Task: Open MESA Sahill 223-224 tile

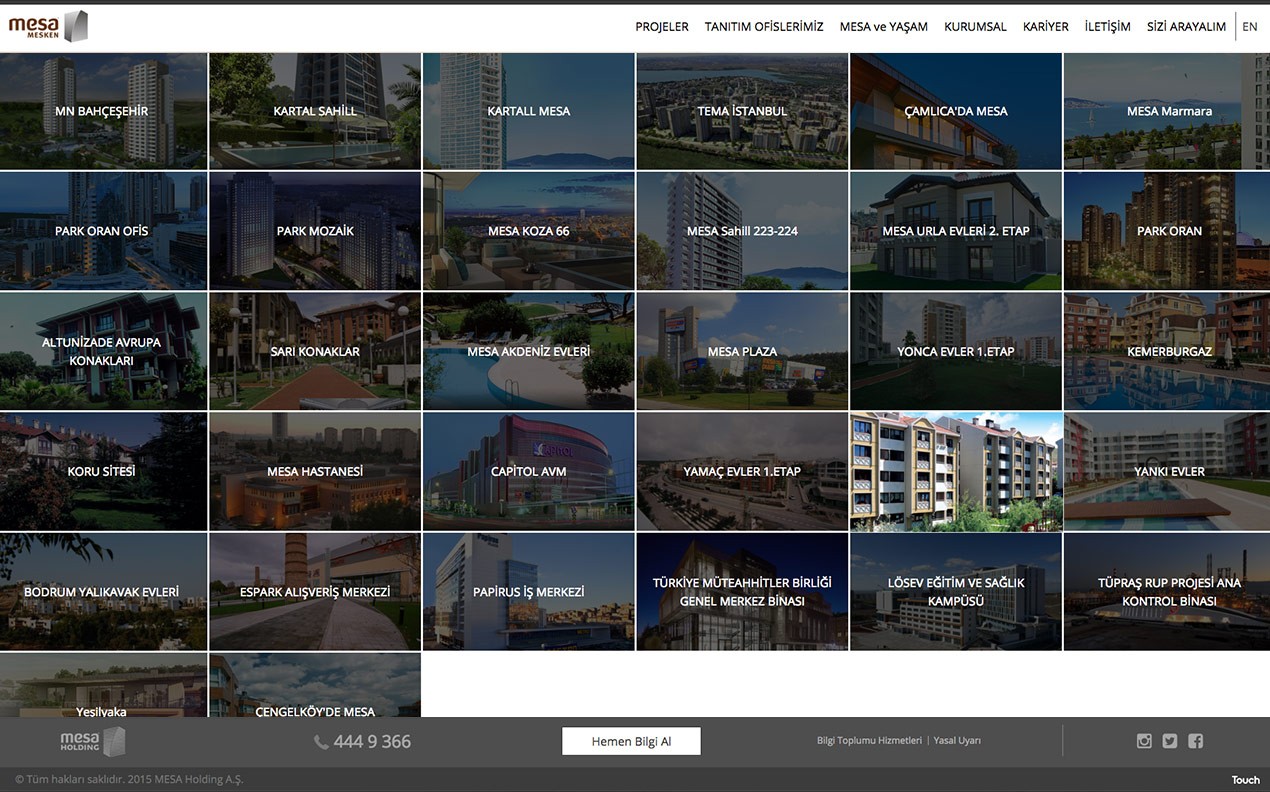Action: tap(742, 231)
